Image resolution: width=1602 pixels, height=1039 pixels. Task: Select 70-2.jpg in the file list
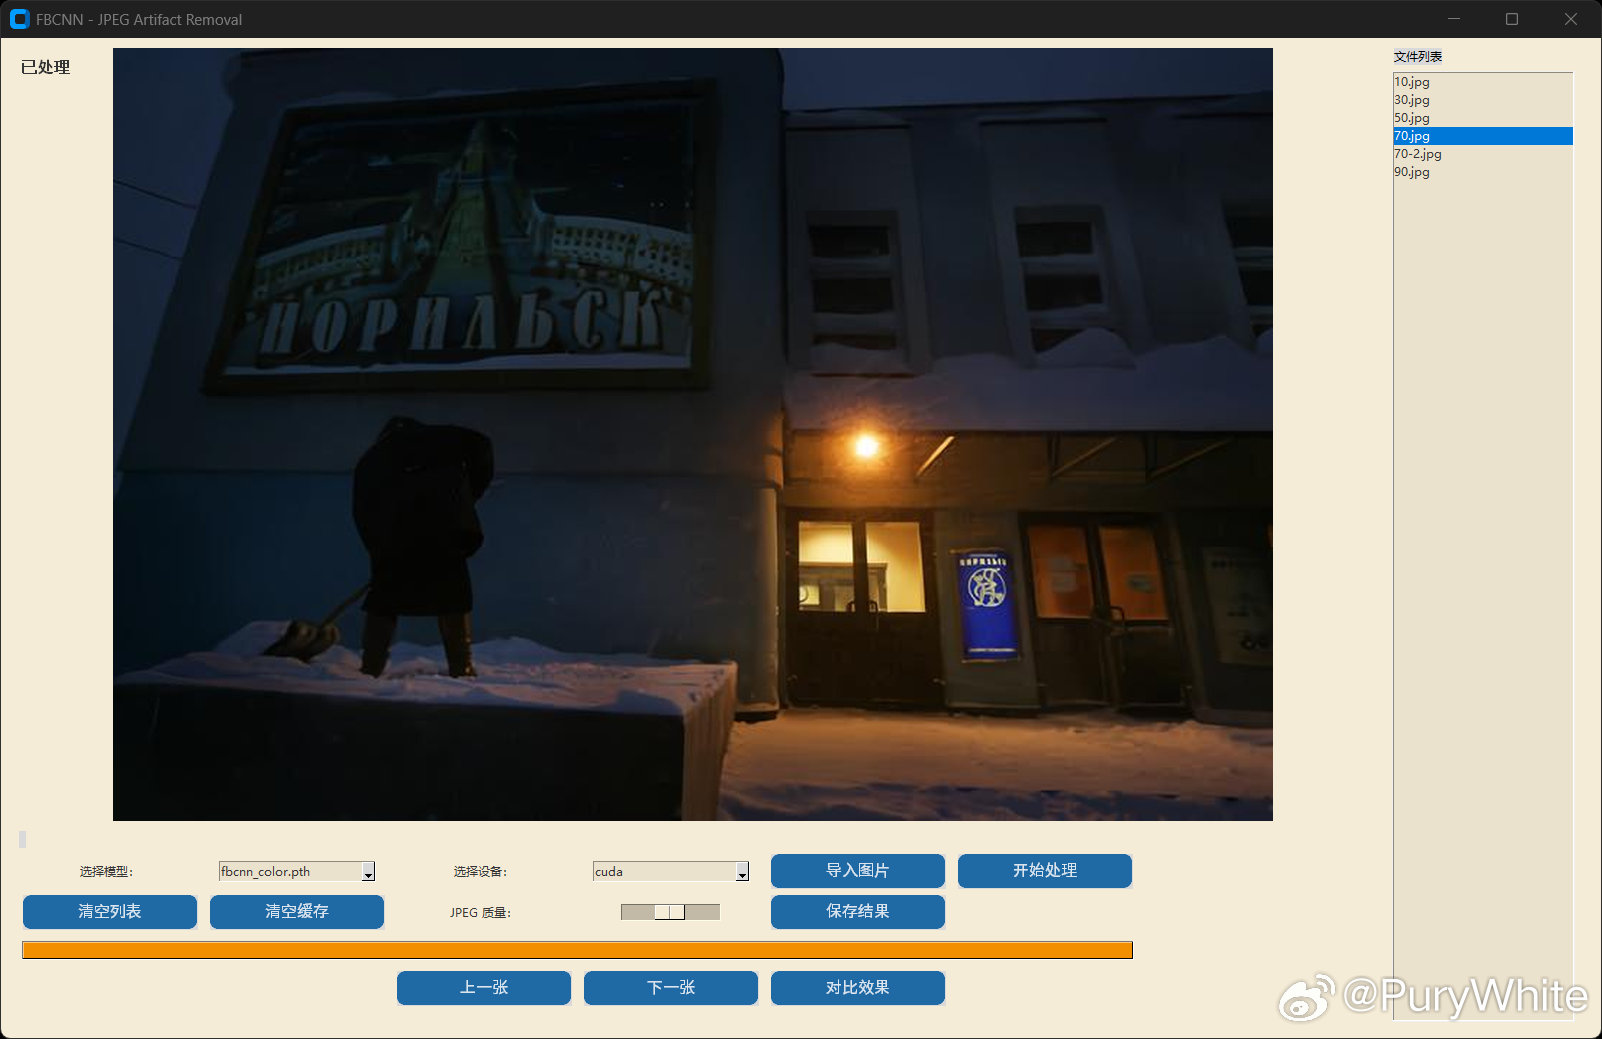tap(1483, 154)
